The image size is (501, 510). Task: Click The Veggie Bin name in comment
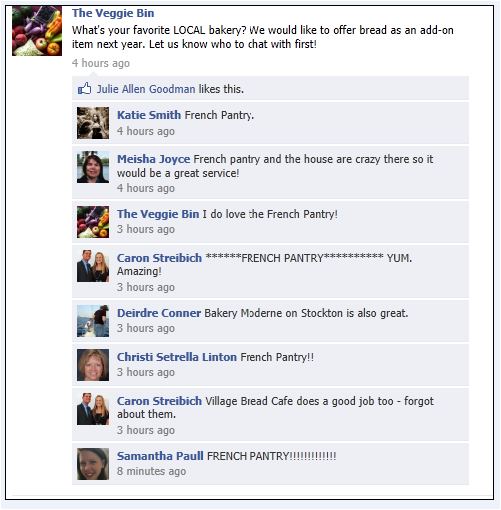[x=158, y=214]
